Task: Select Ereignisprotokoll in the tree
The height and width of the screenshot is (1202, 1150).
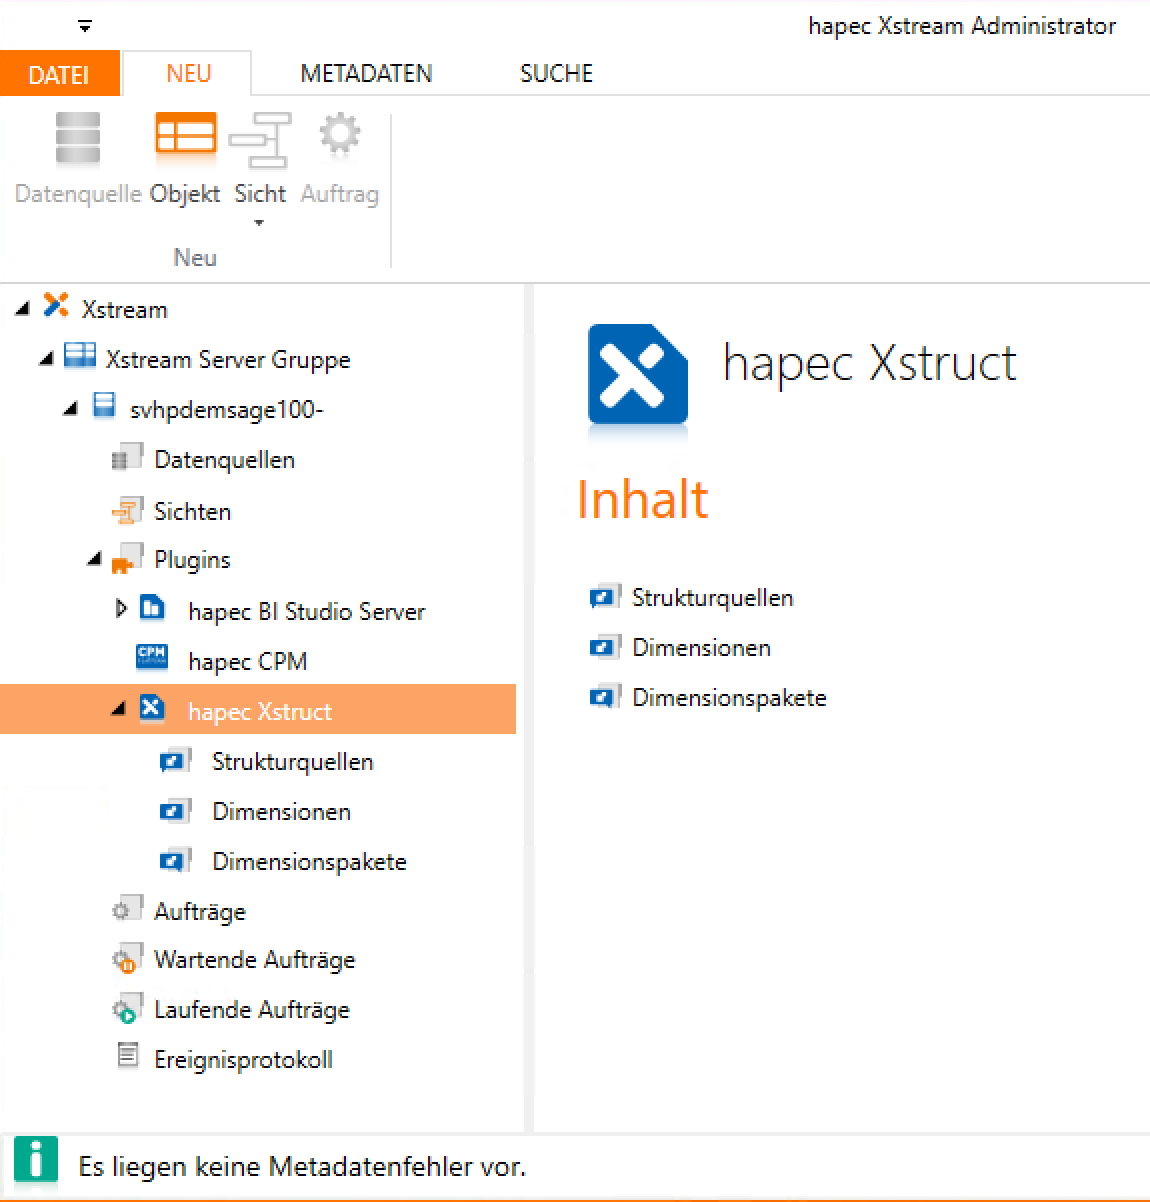Action: pyautogui.click(x=243, y=1060)
